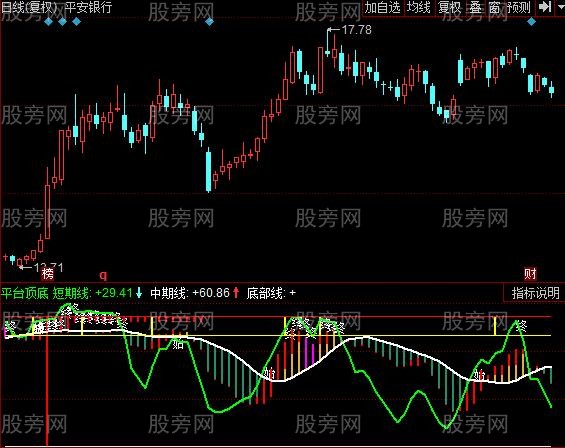Screen dimensions: 565x448
Task: Click the cyan diamond above the mid-chart dip
Action: (x=209, y=22)
